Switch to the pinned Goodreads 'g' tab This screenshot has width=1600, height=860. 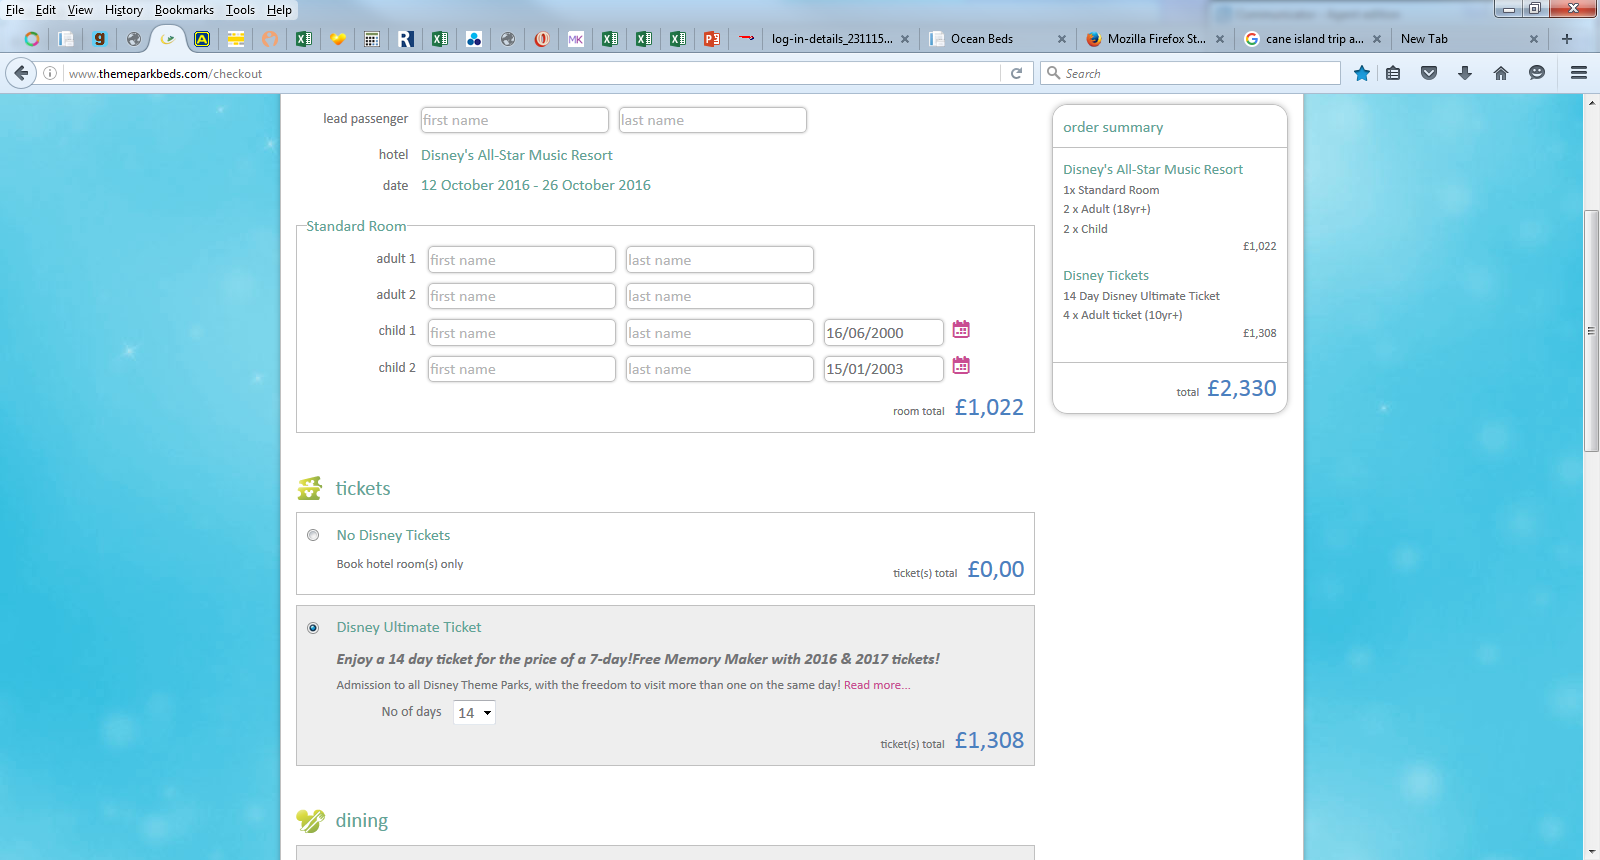tap(99, 39)
